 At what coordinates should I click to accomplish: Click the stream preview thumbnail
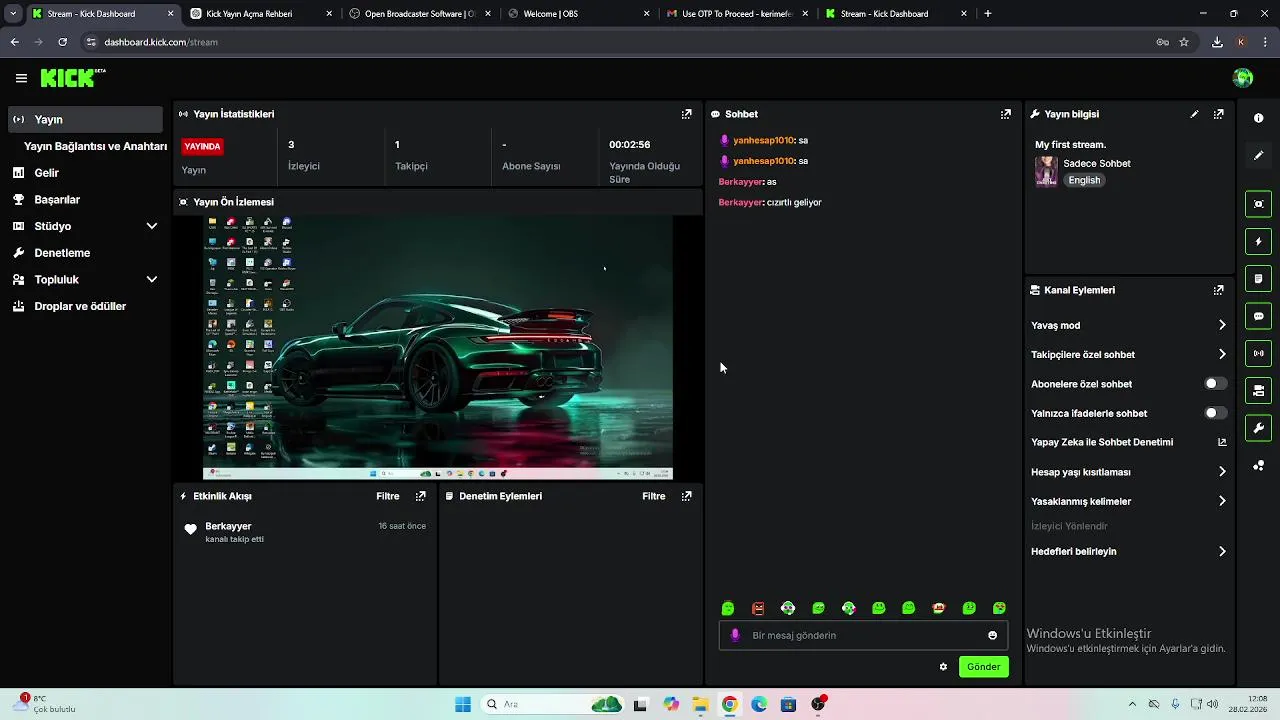coord(438,347)
